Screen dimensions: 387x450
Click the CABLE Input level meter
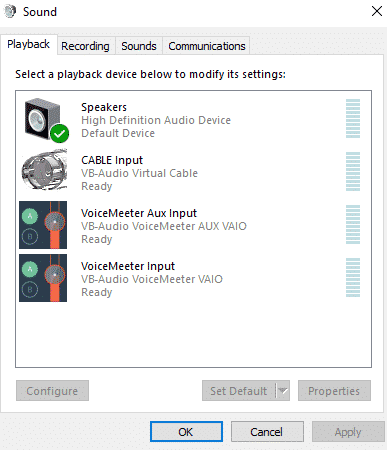coord(353,171)
